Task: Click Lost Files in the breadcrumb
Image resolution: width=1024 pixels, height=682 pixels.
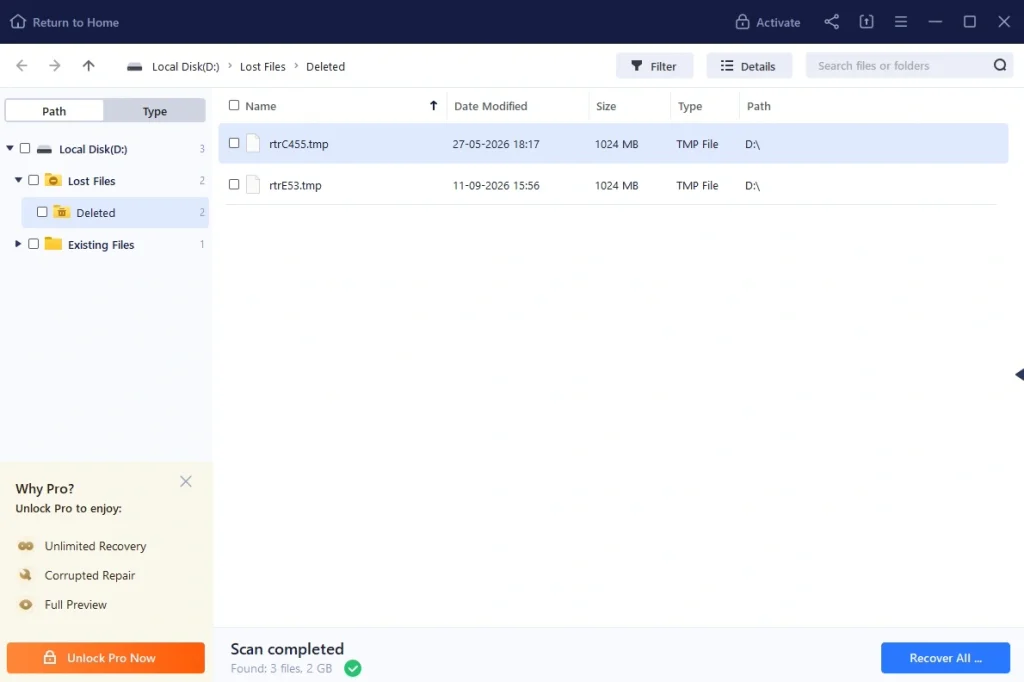Action: coord(263,67)
